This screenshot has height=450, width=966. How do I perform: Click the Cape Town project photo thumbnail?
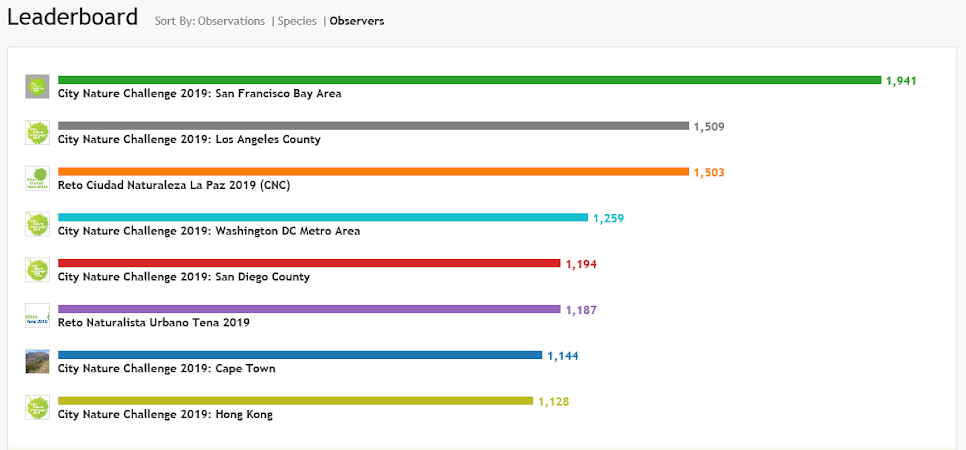tap(37, 361)
